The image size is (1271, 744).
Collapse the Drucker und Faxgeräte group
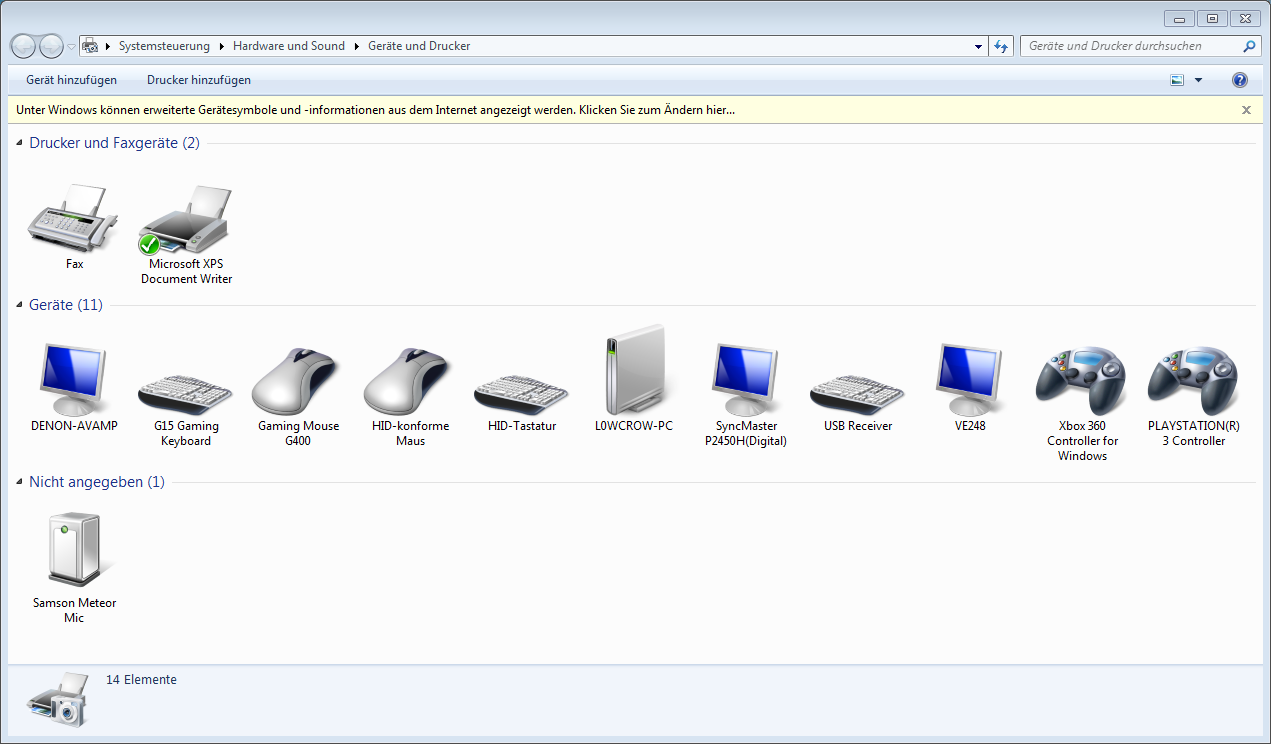pos(20,144)
